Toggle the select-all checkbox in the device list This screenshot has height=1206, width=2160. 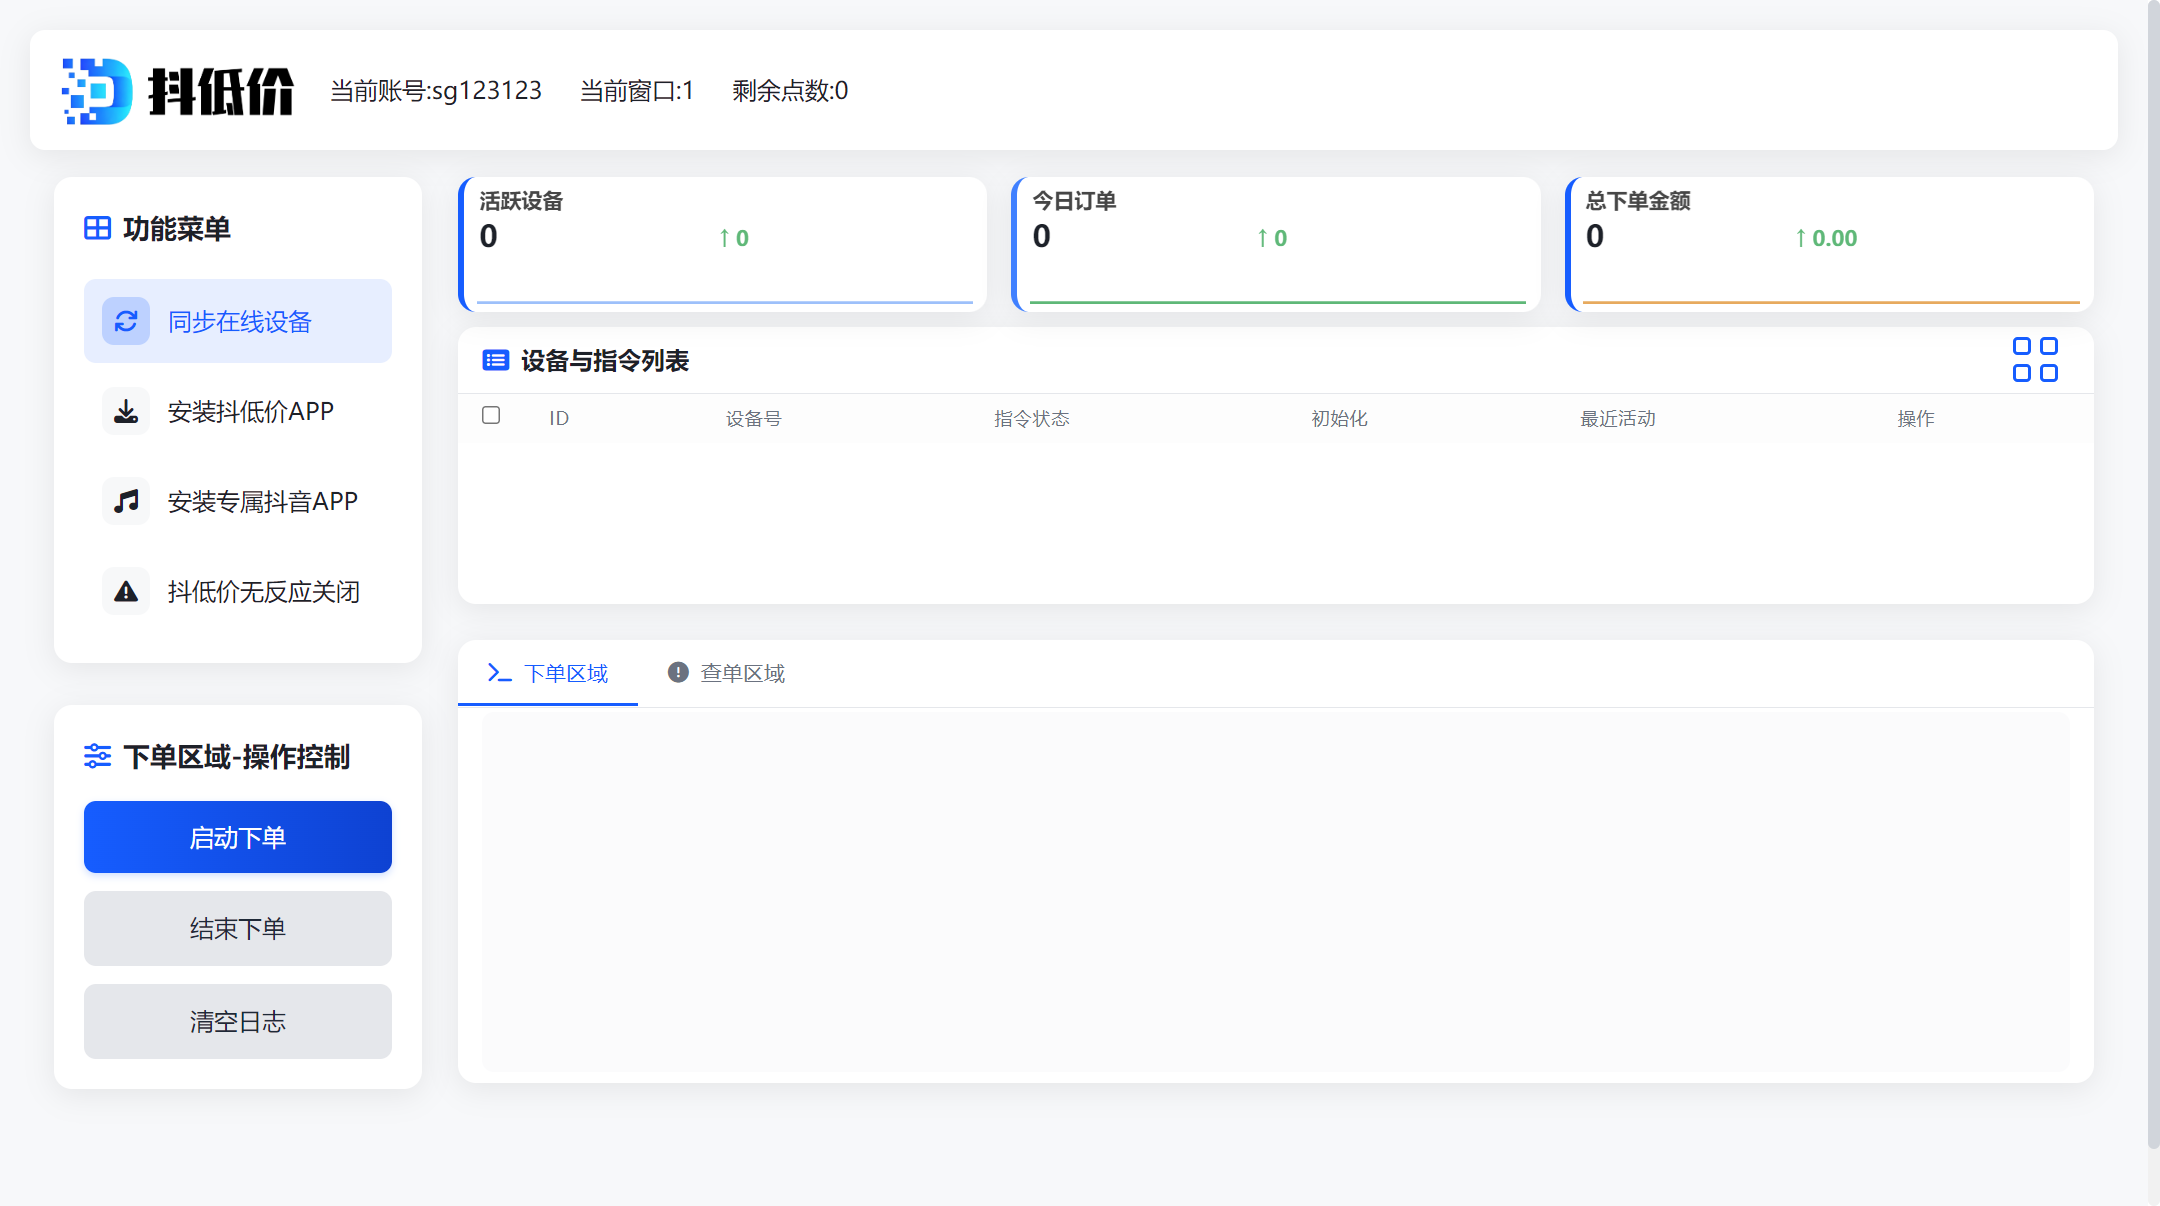point(491,415)
